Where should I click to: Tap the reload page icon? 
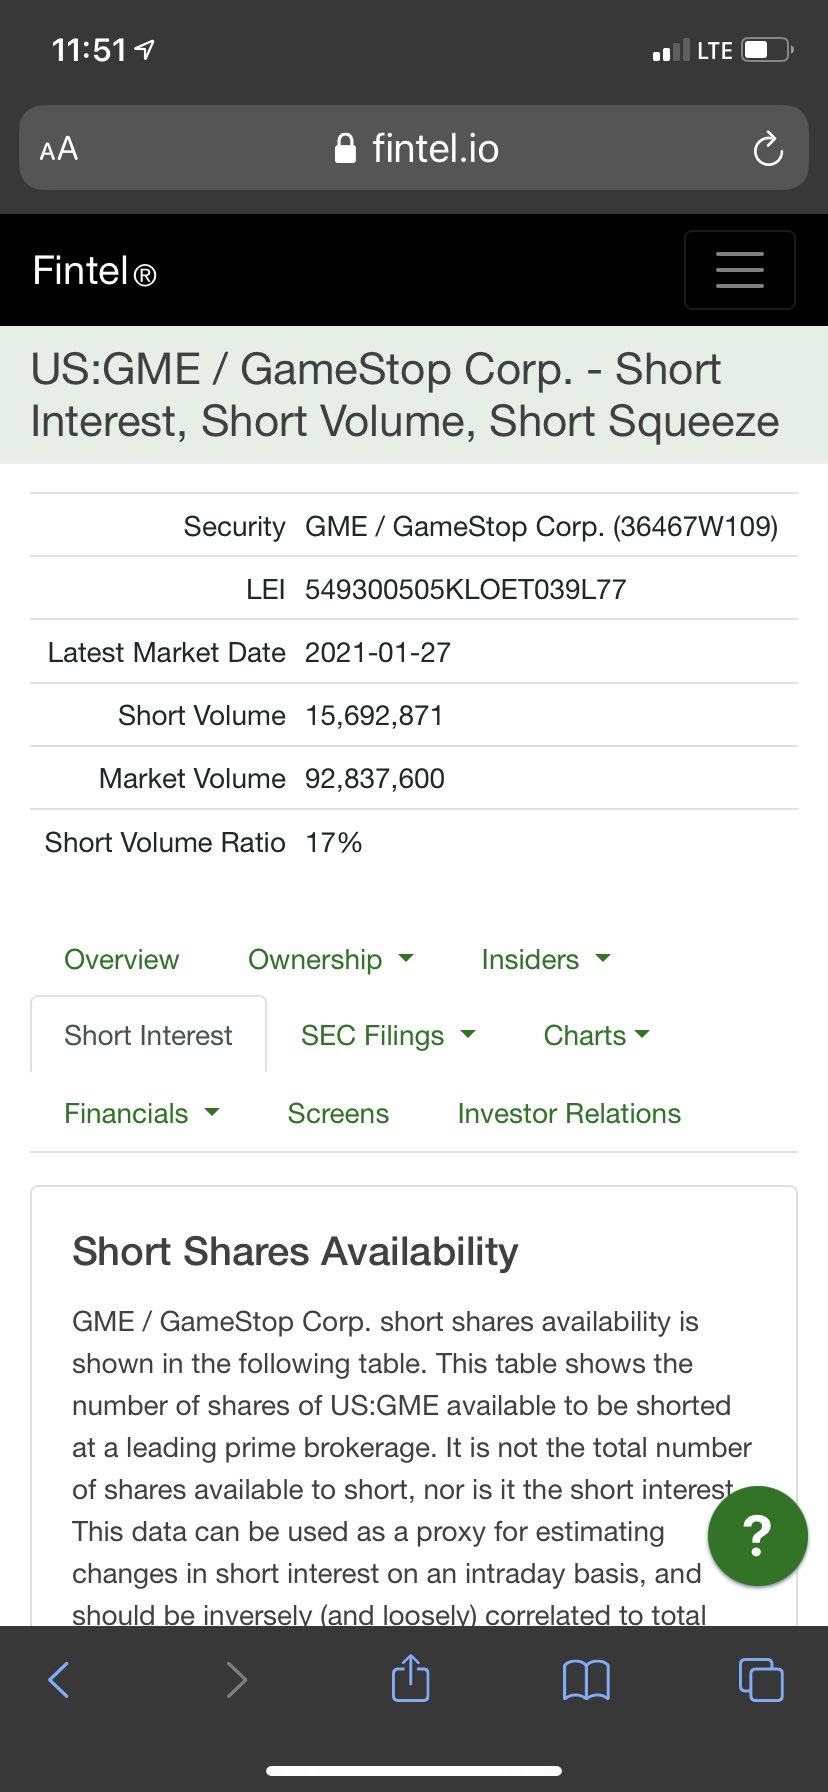pyautogui.click(x=767, y=149)
